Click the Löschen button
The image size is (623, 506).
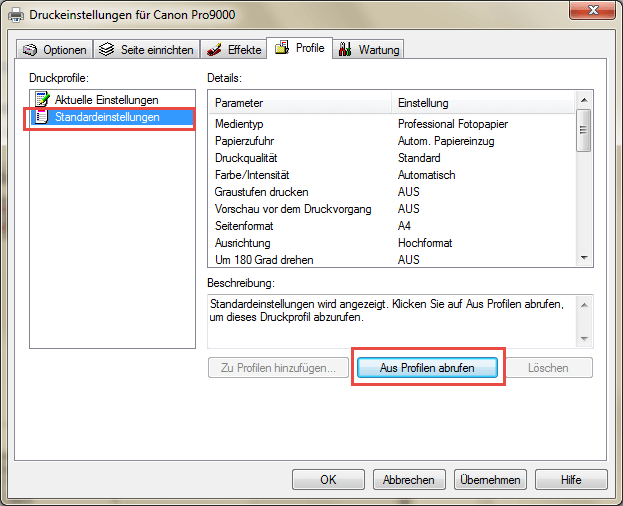548,368
